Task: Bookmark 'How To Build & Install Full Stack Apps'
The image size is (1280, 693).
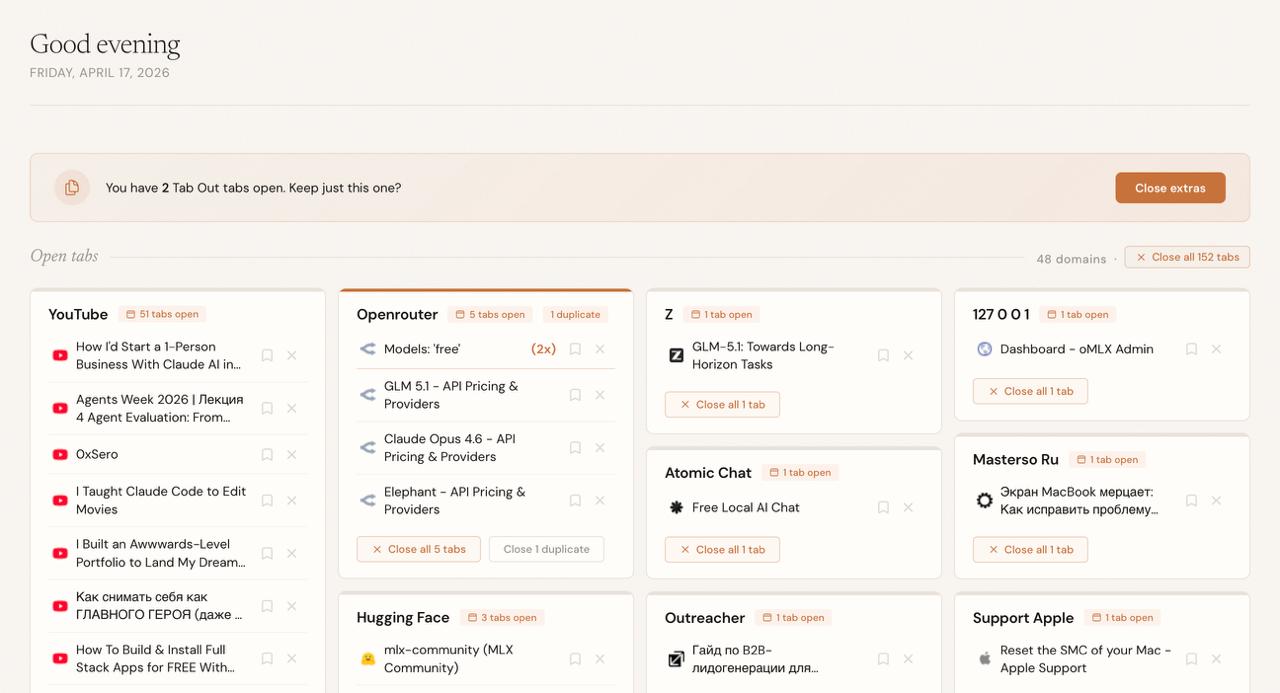Action: pyautogui.click(x=267, y=658)
